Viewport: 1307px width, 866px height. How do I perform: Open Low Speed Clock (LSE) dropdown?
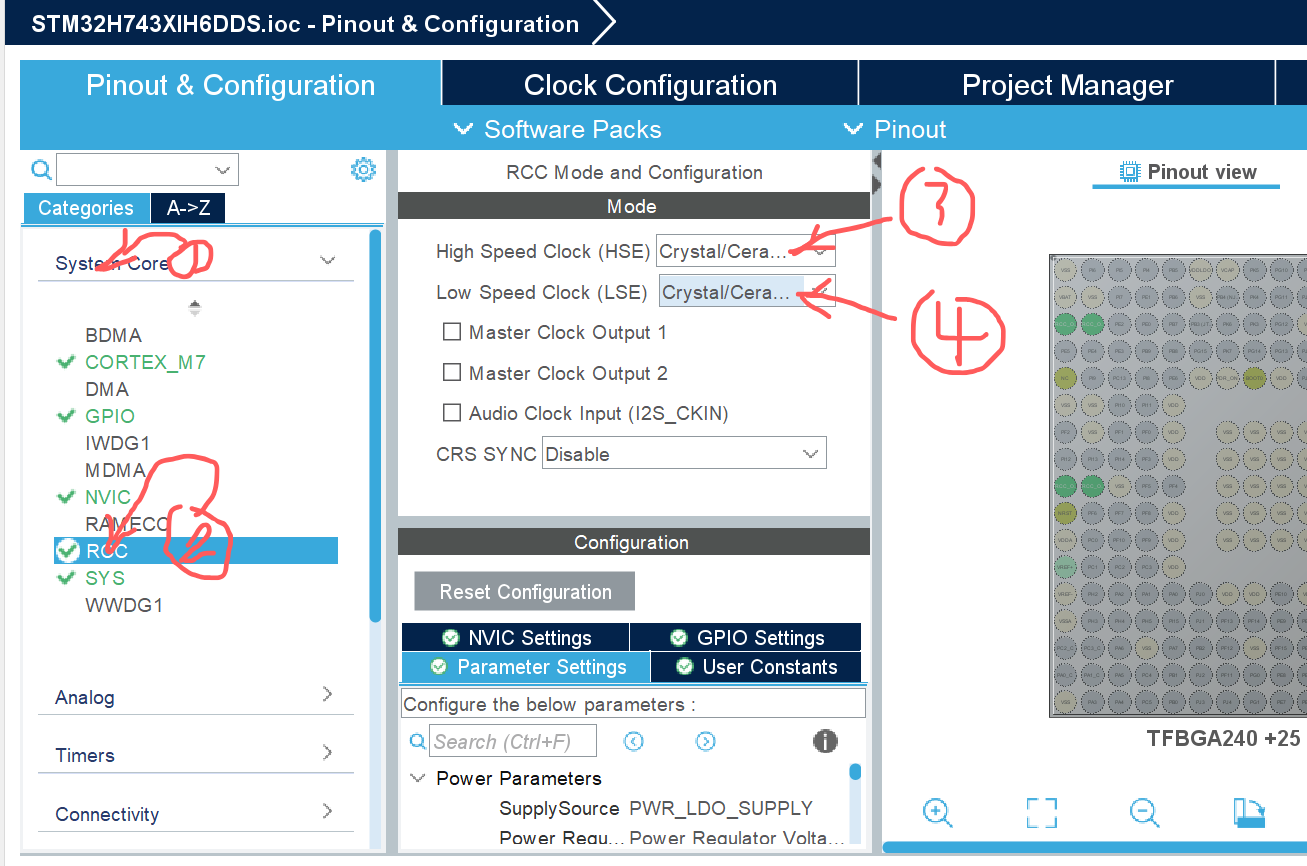coord(747,292)
